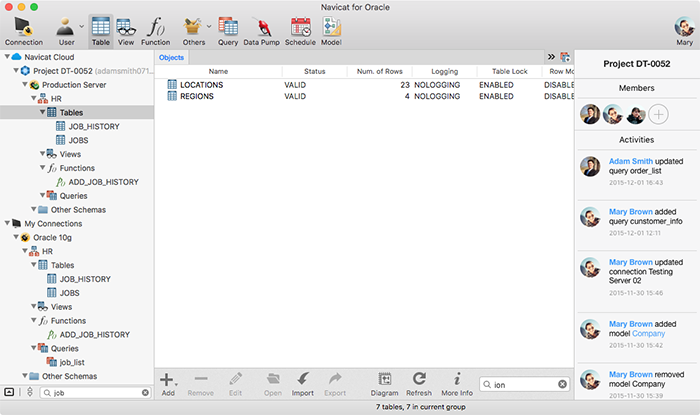The image size is (700, 415).
Task: Select the Table toolbar icon
Action: [100, 31]
